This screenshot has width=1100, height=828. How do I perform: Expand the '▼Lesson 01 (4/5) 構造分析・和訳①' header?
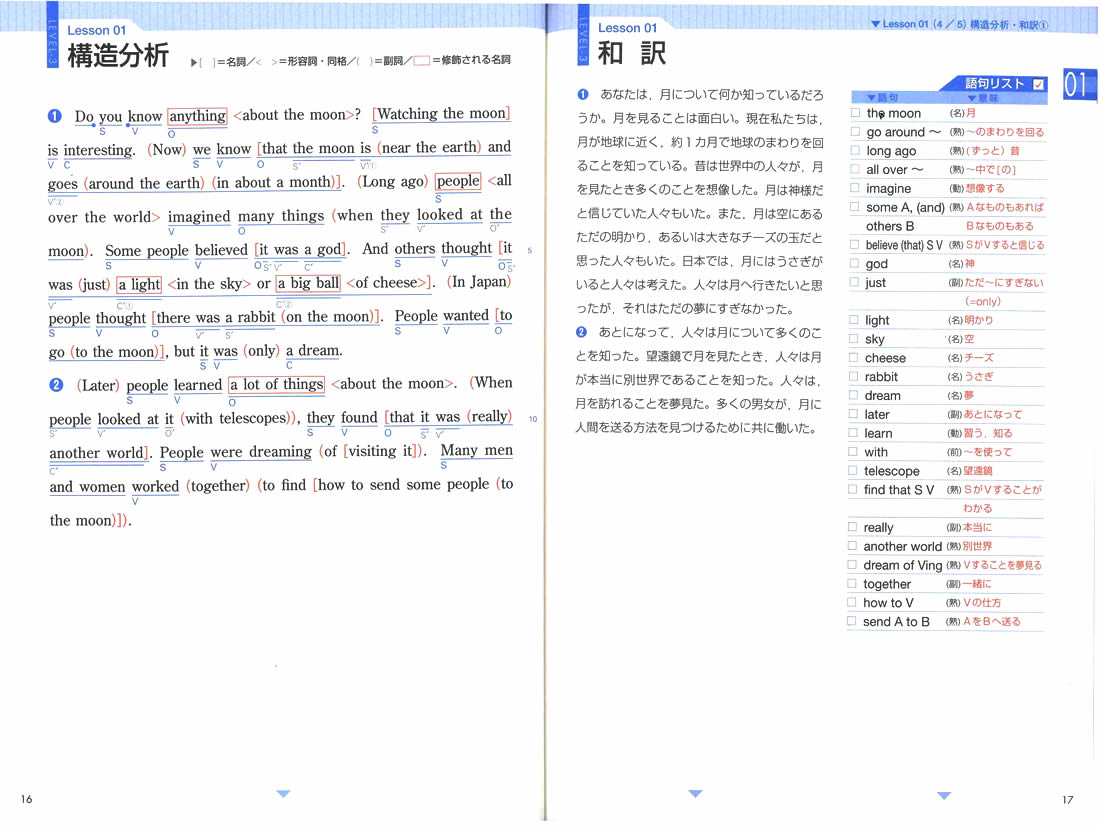959,25
